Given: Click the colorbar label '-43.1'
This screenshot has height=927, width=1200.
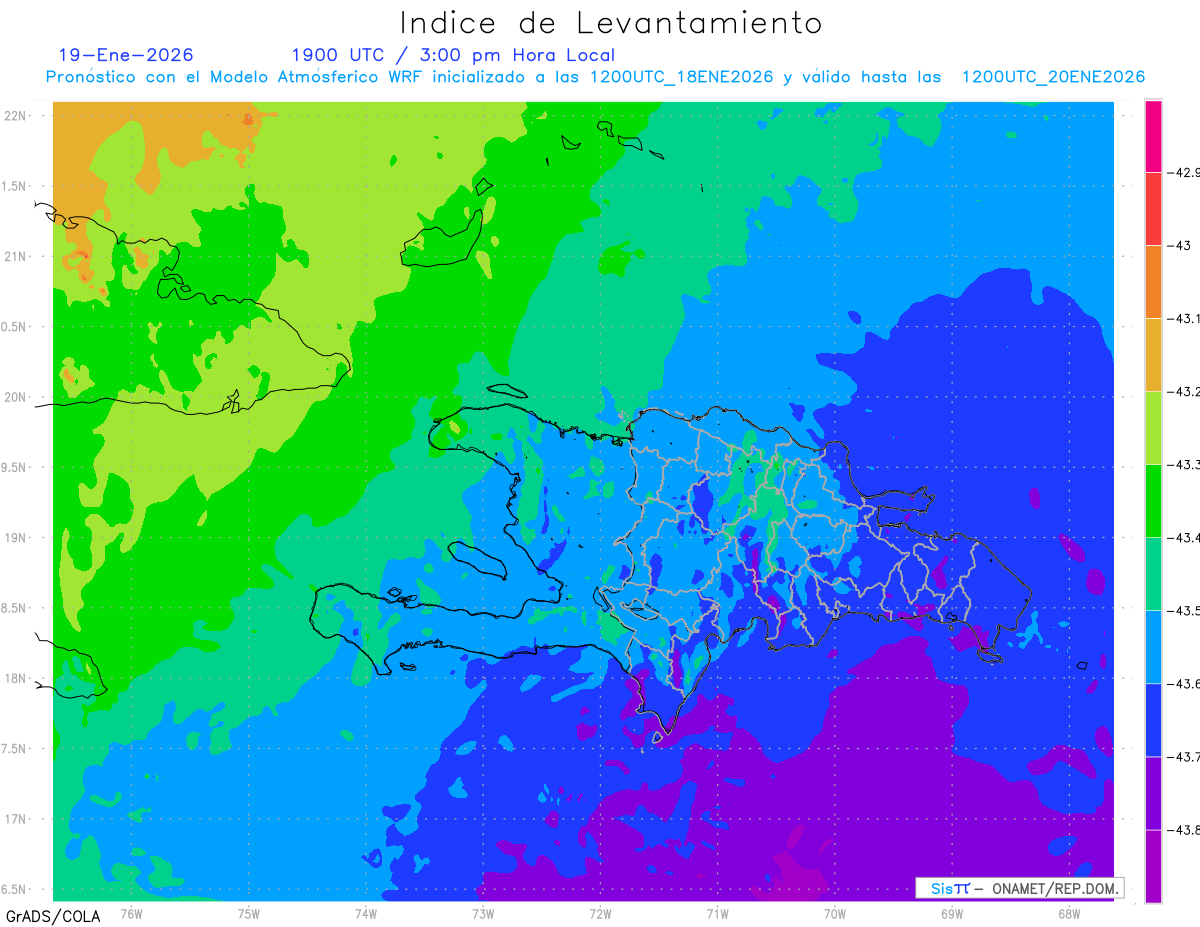Looking at the screenshot, I should 1184,318.
